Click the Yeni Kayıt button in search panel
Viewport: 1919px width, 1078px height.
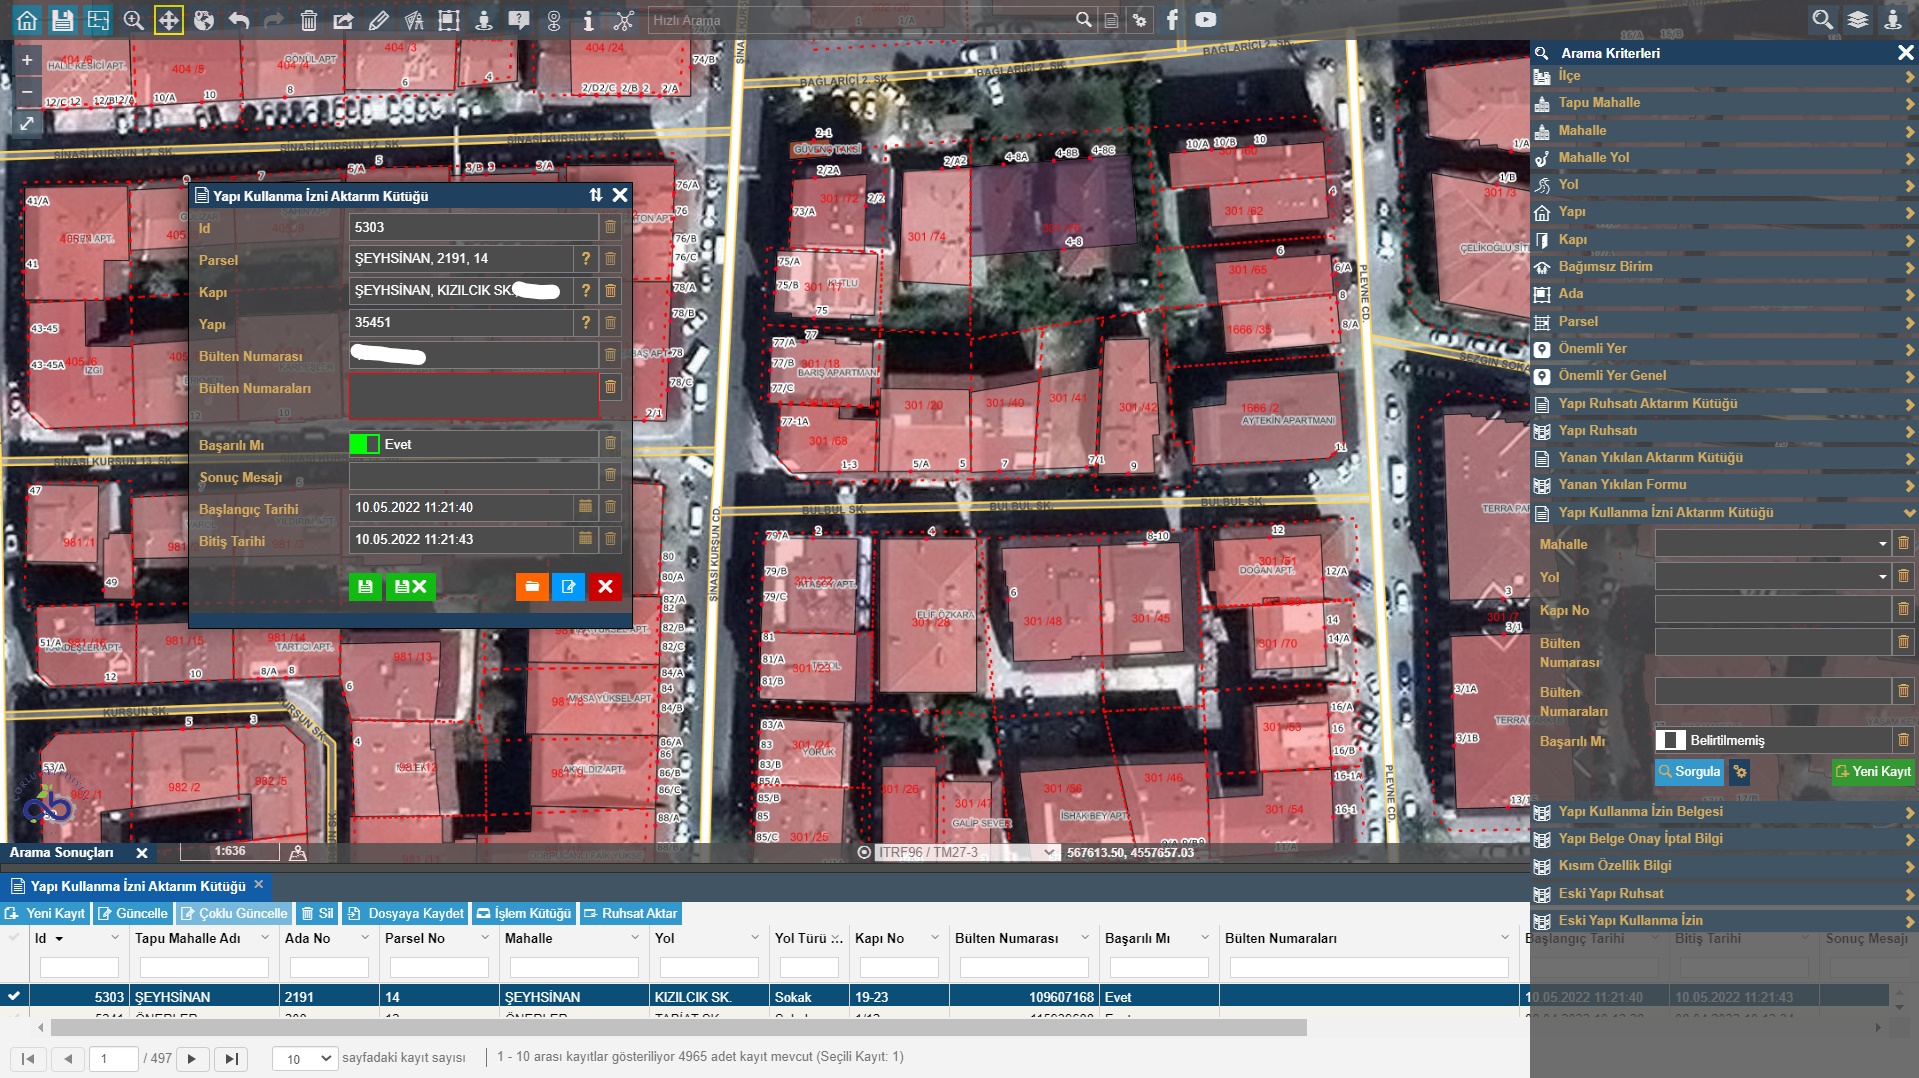(x=1872, y=771)
